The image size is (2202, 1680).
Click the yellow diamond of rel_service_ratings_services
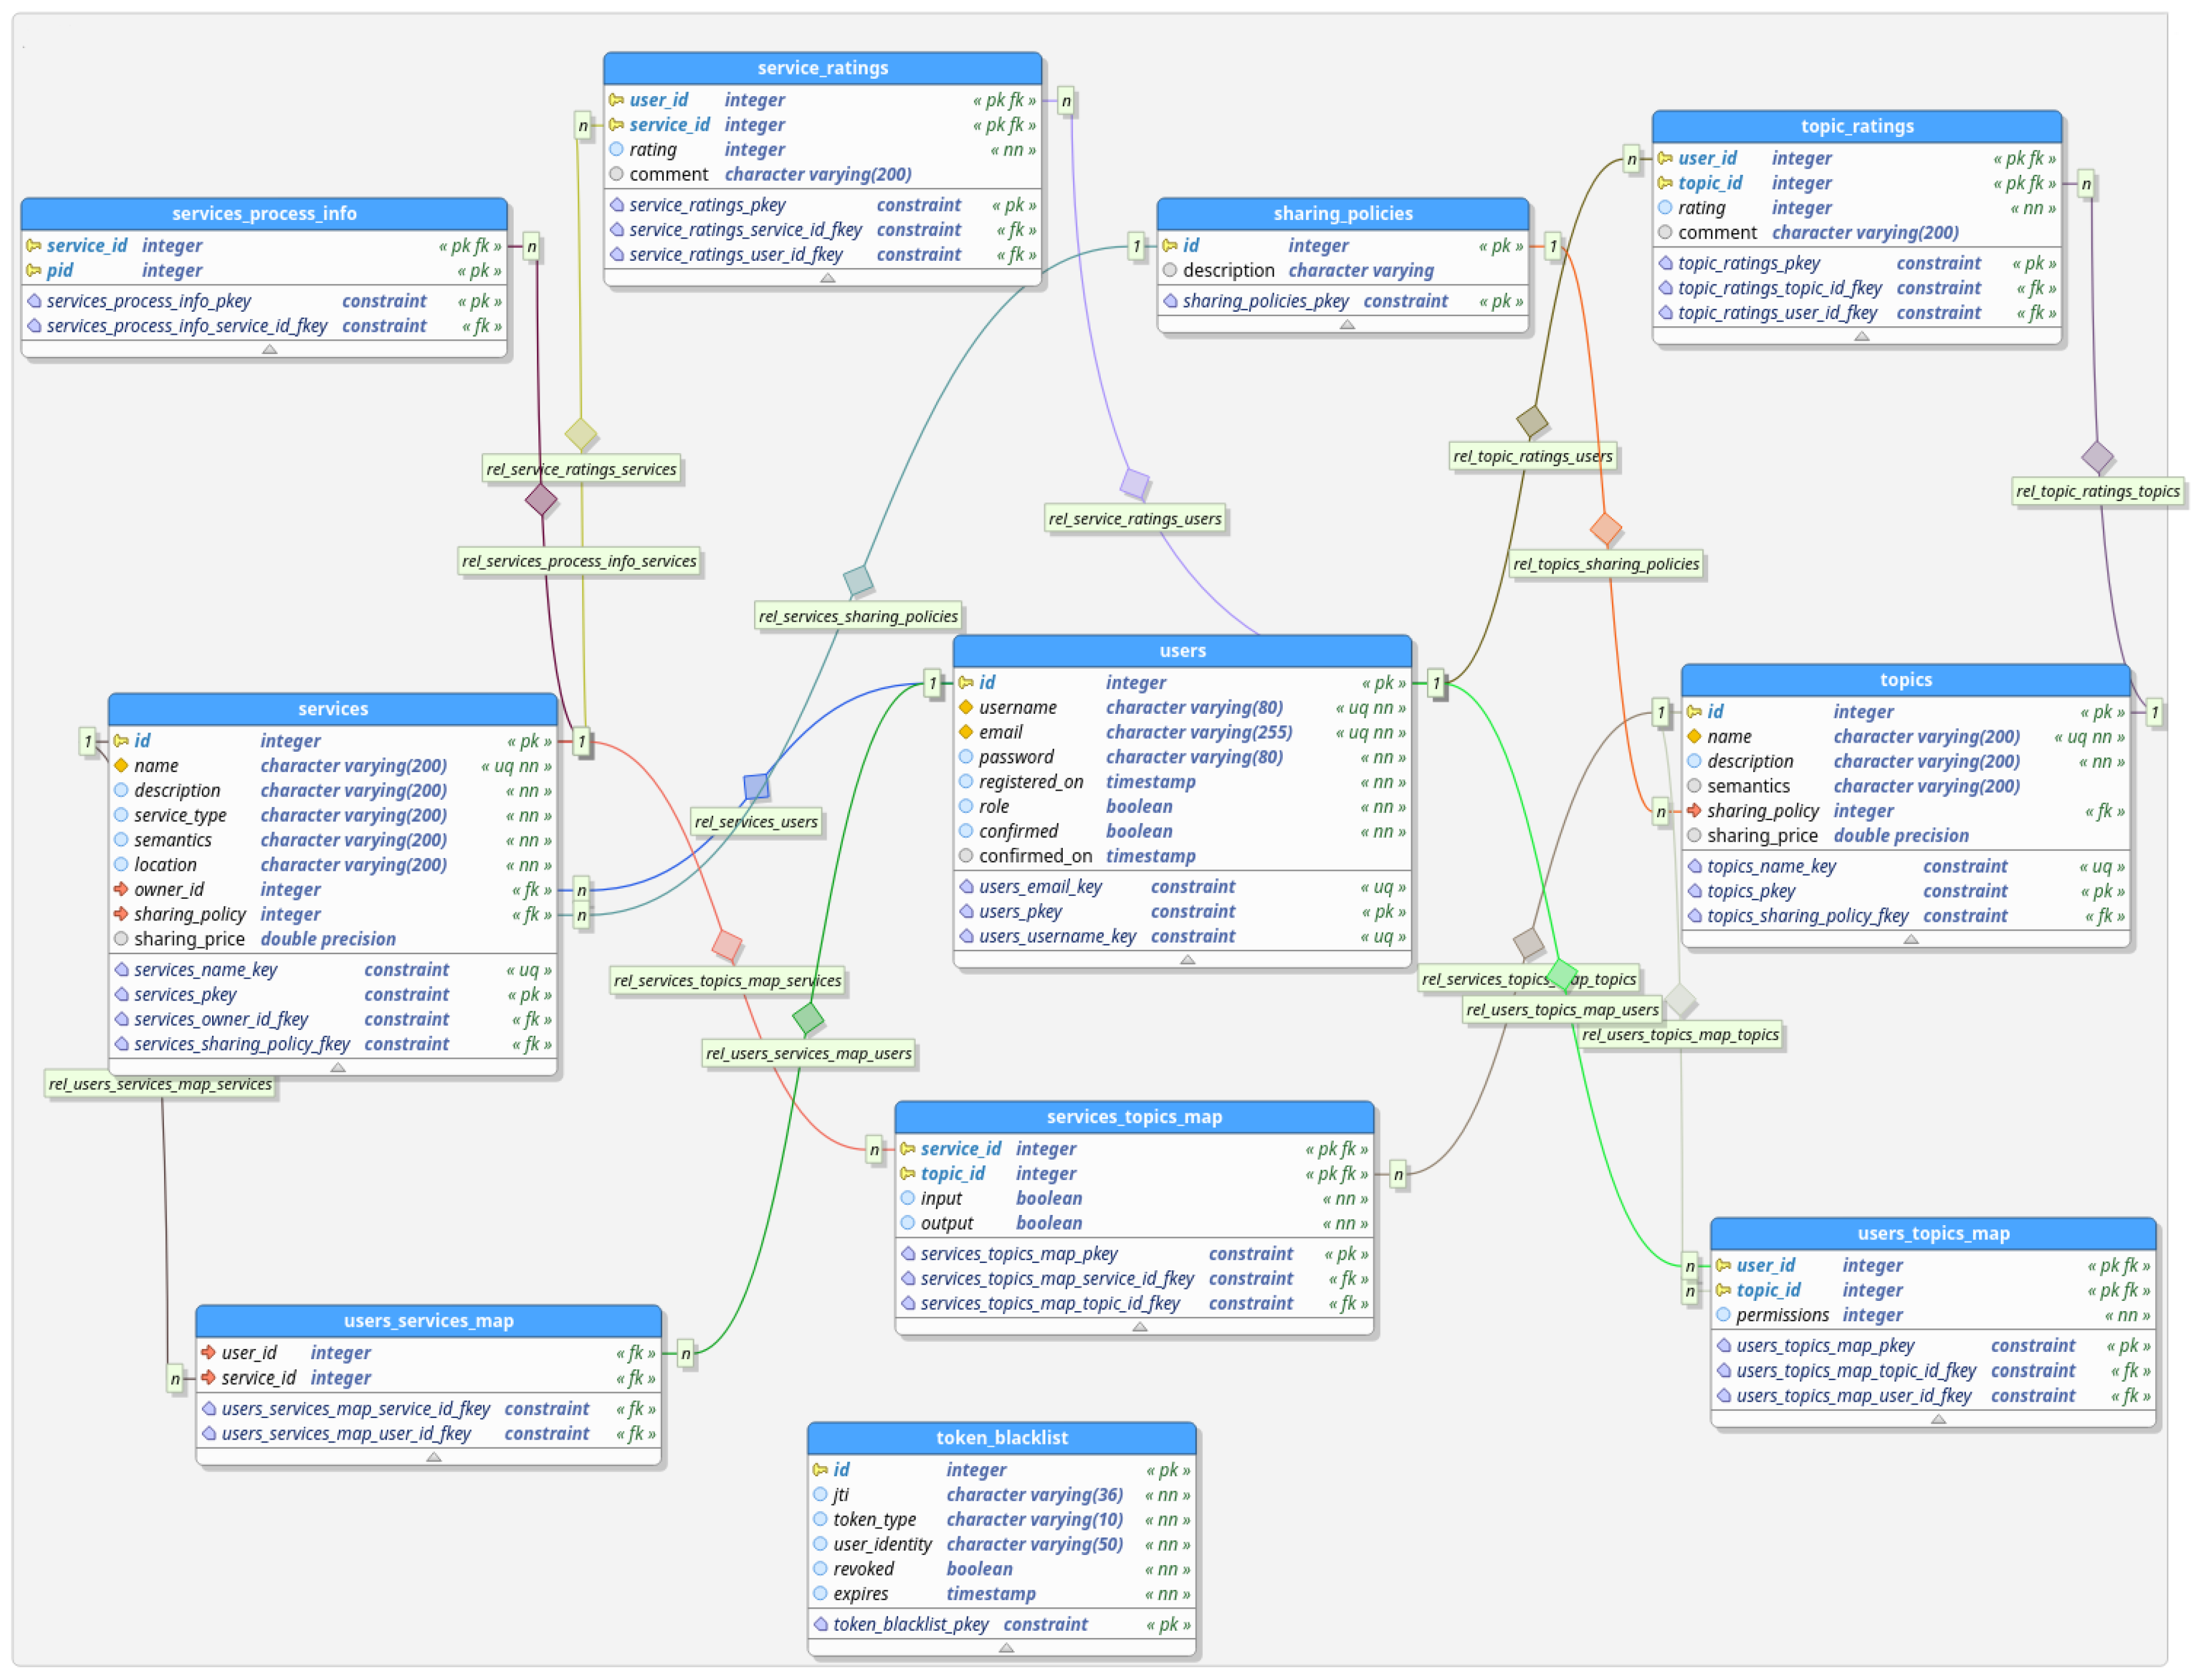(x=581, y=434)
